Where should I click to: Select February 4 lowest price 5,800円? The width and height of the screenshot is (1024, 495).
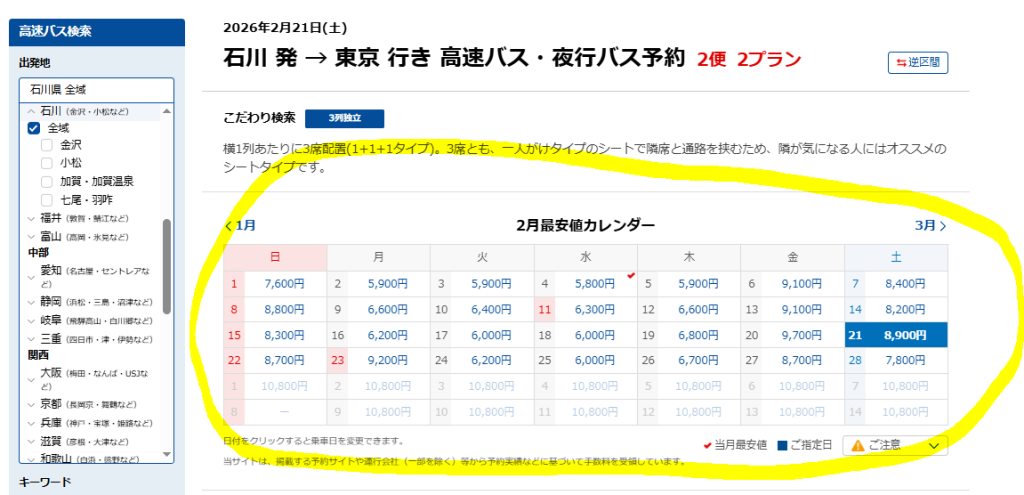(595, 284)
